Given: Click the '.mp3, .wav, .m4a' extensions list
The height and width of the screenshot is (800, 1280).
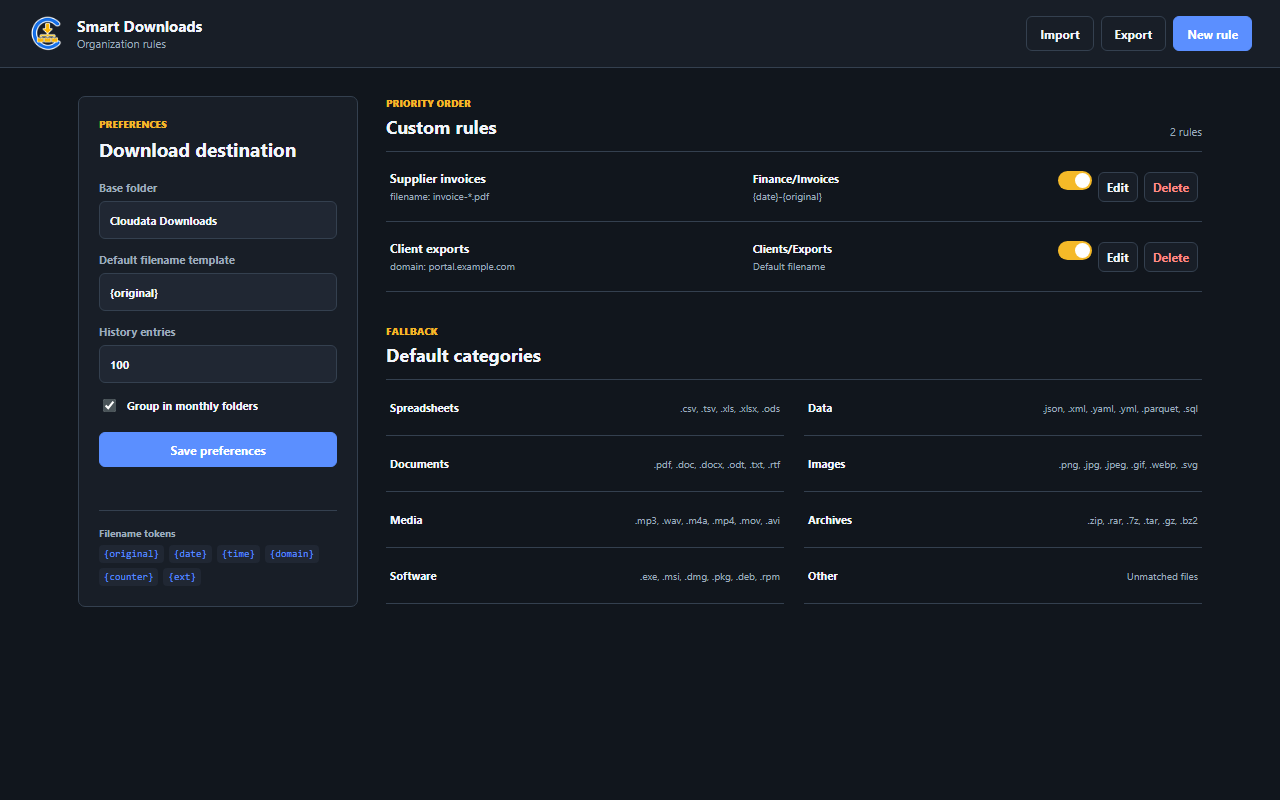Looking at the screenshot, I should click(707, 521).
